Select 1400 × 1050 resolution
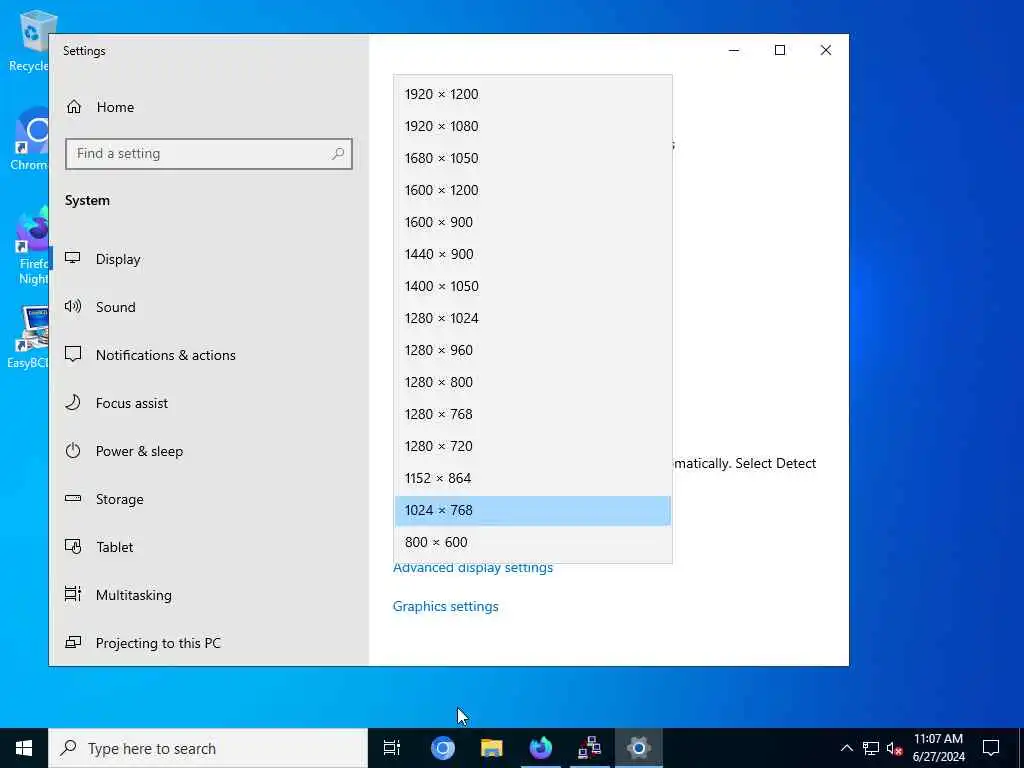Image resolution: width=1024 pixels, height=768 pixels. click(x=532, y=286)
